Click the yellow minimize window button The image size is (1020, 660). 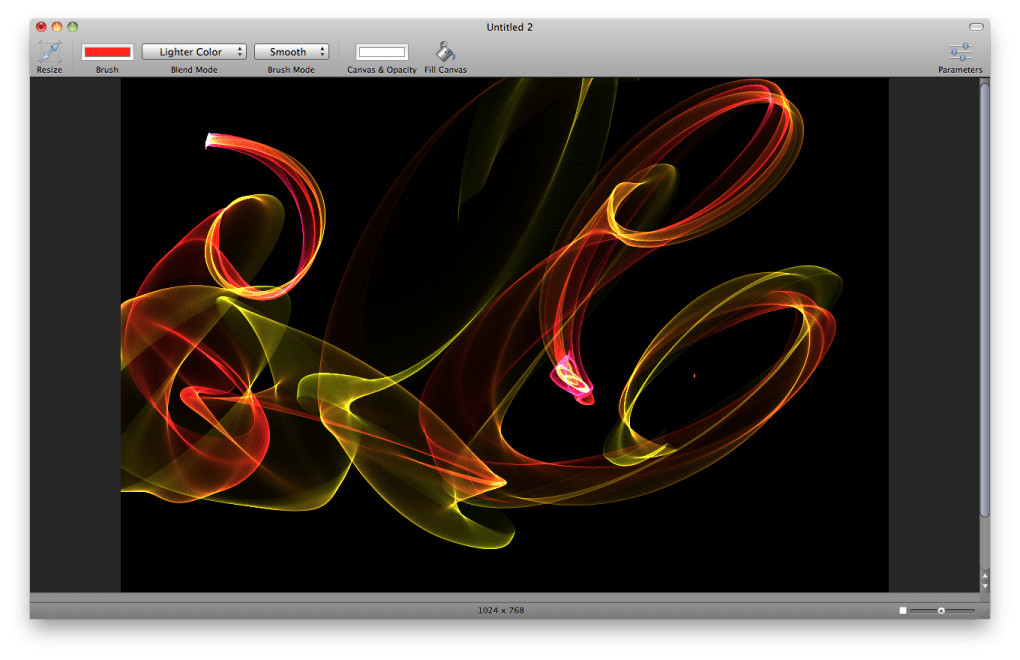pyautogui.click(x=57, y=27)
